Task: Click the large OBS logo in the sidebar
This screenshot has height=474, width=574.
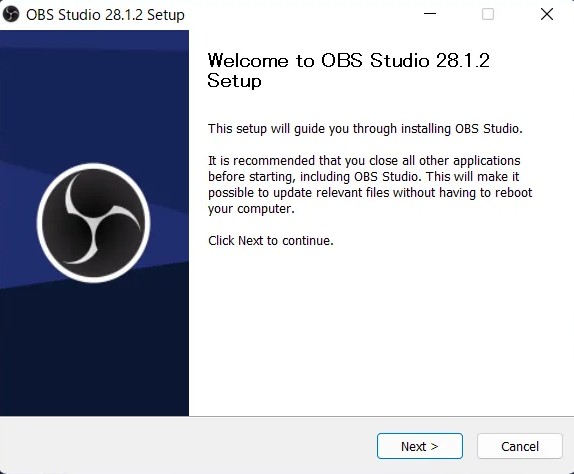Action: point(94,223)
